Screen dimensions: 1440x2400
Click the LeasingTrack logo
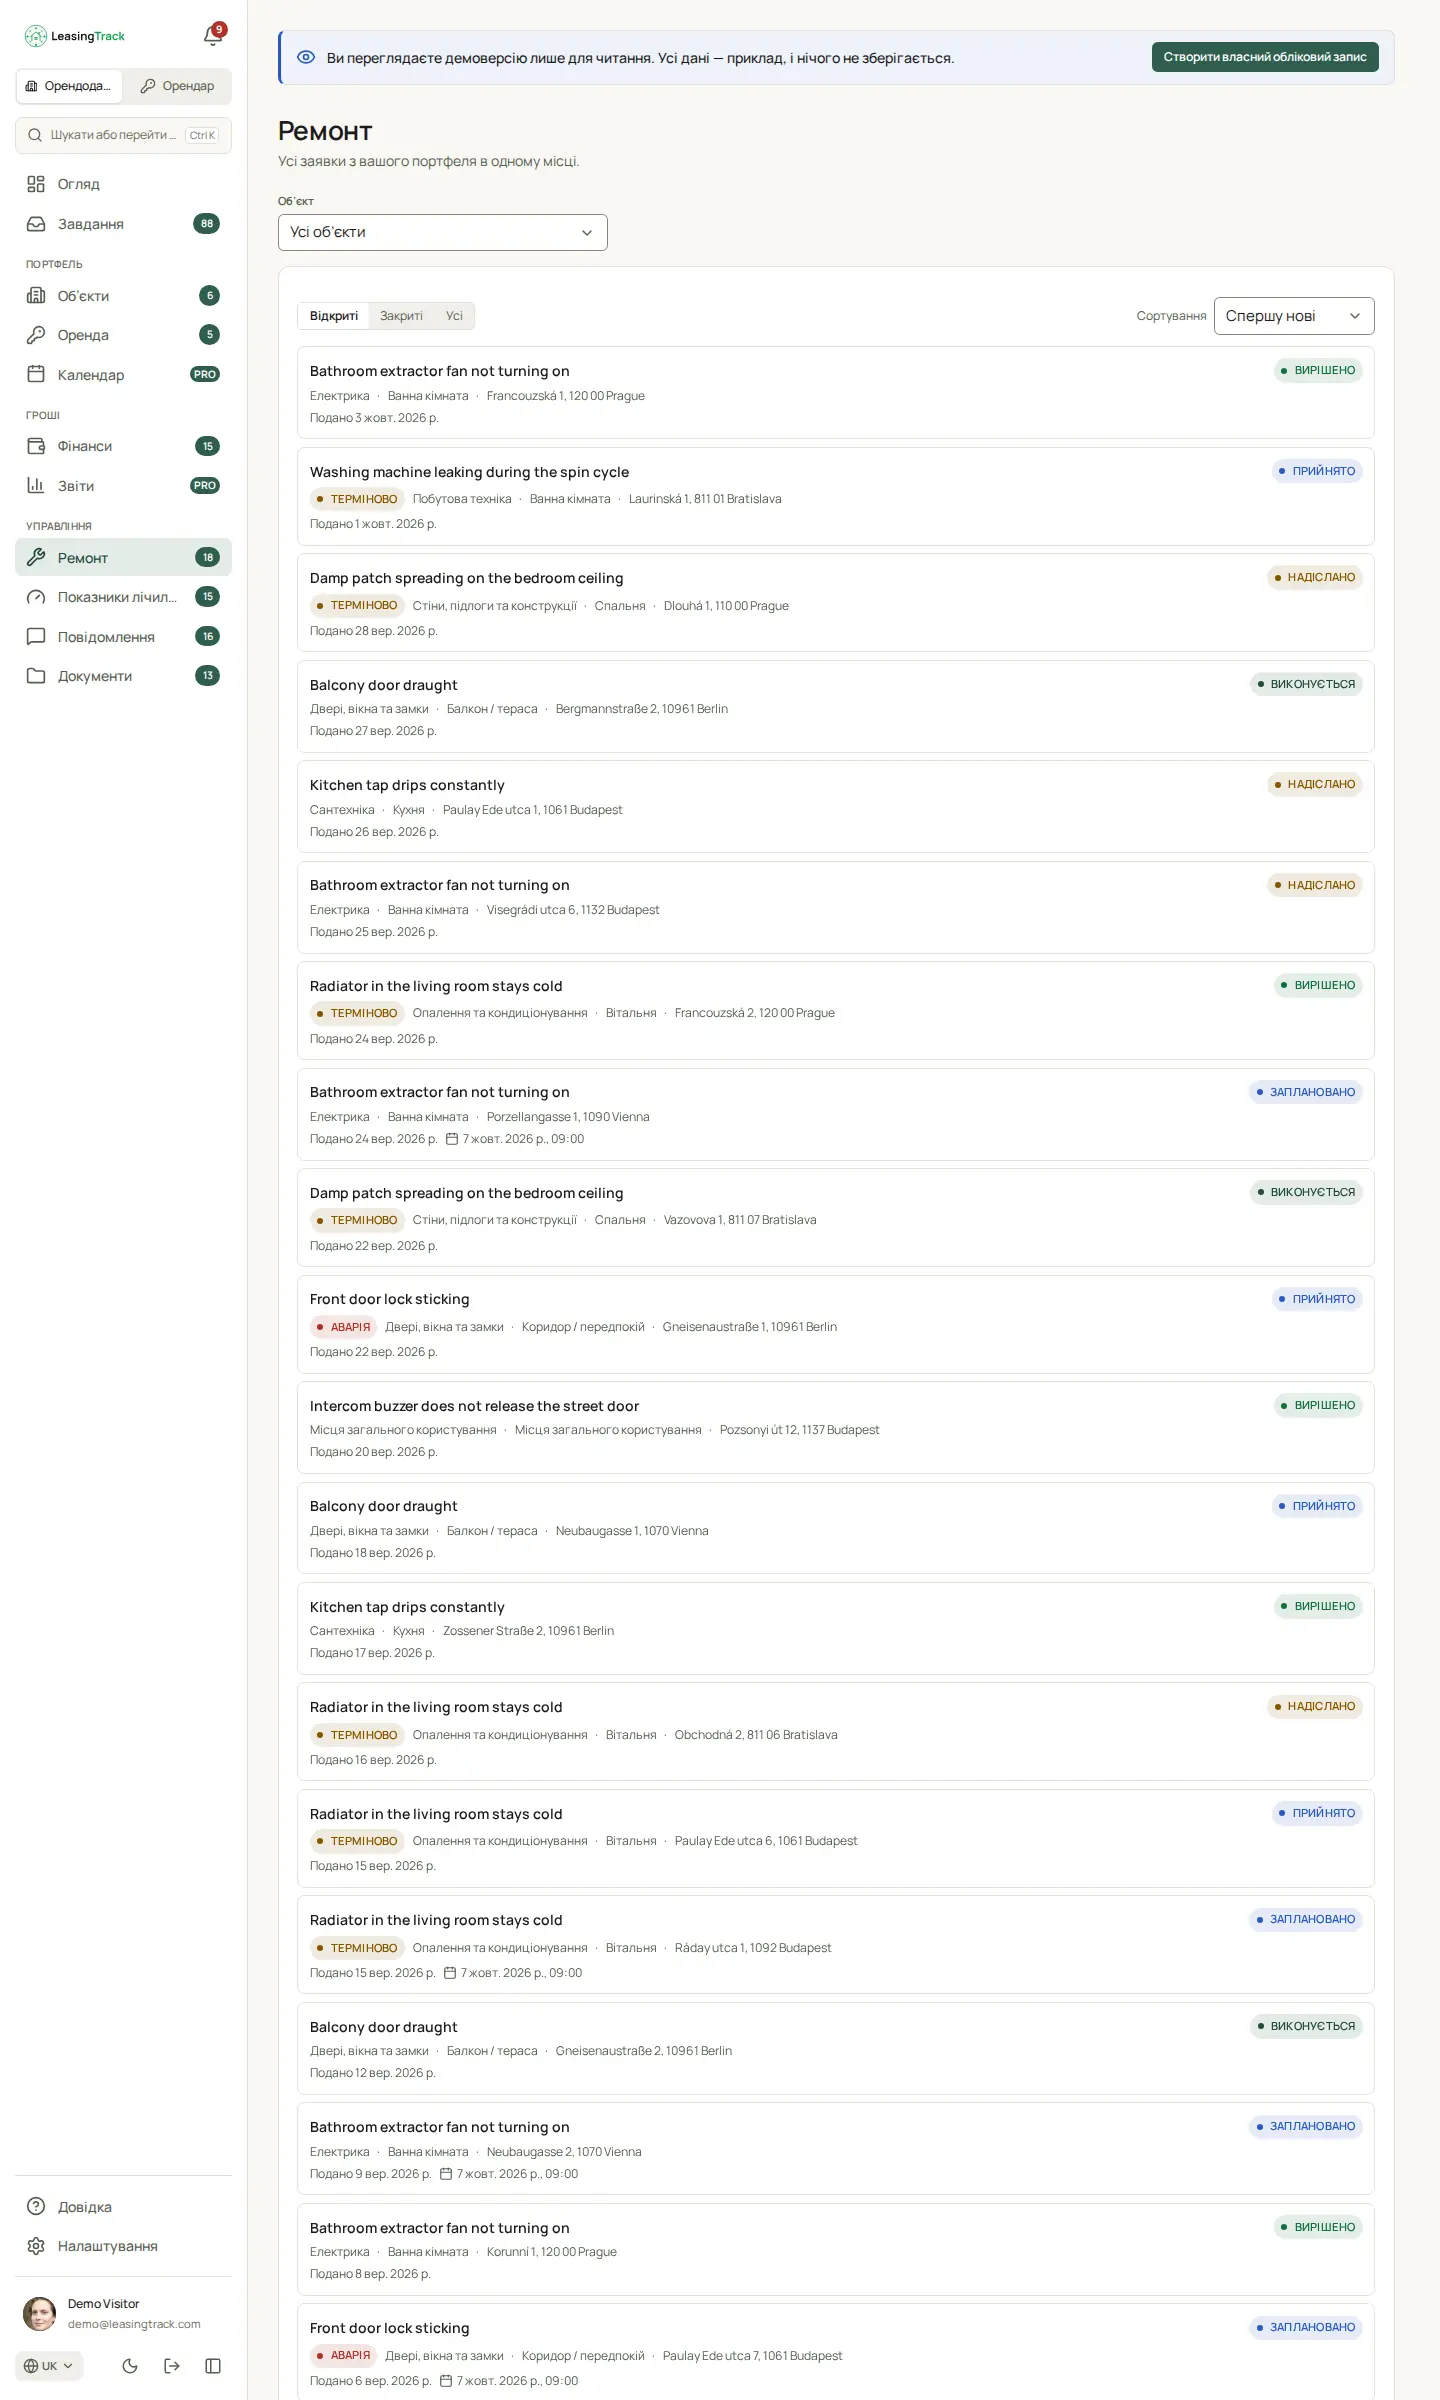tap(75, 36)
